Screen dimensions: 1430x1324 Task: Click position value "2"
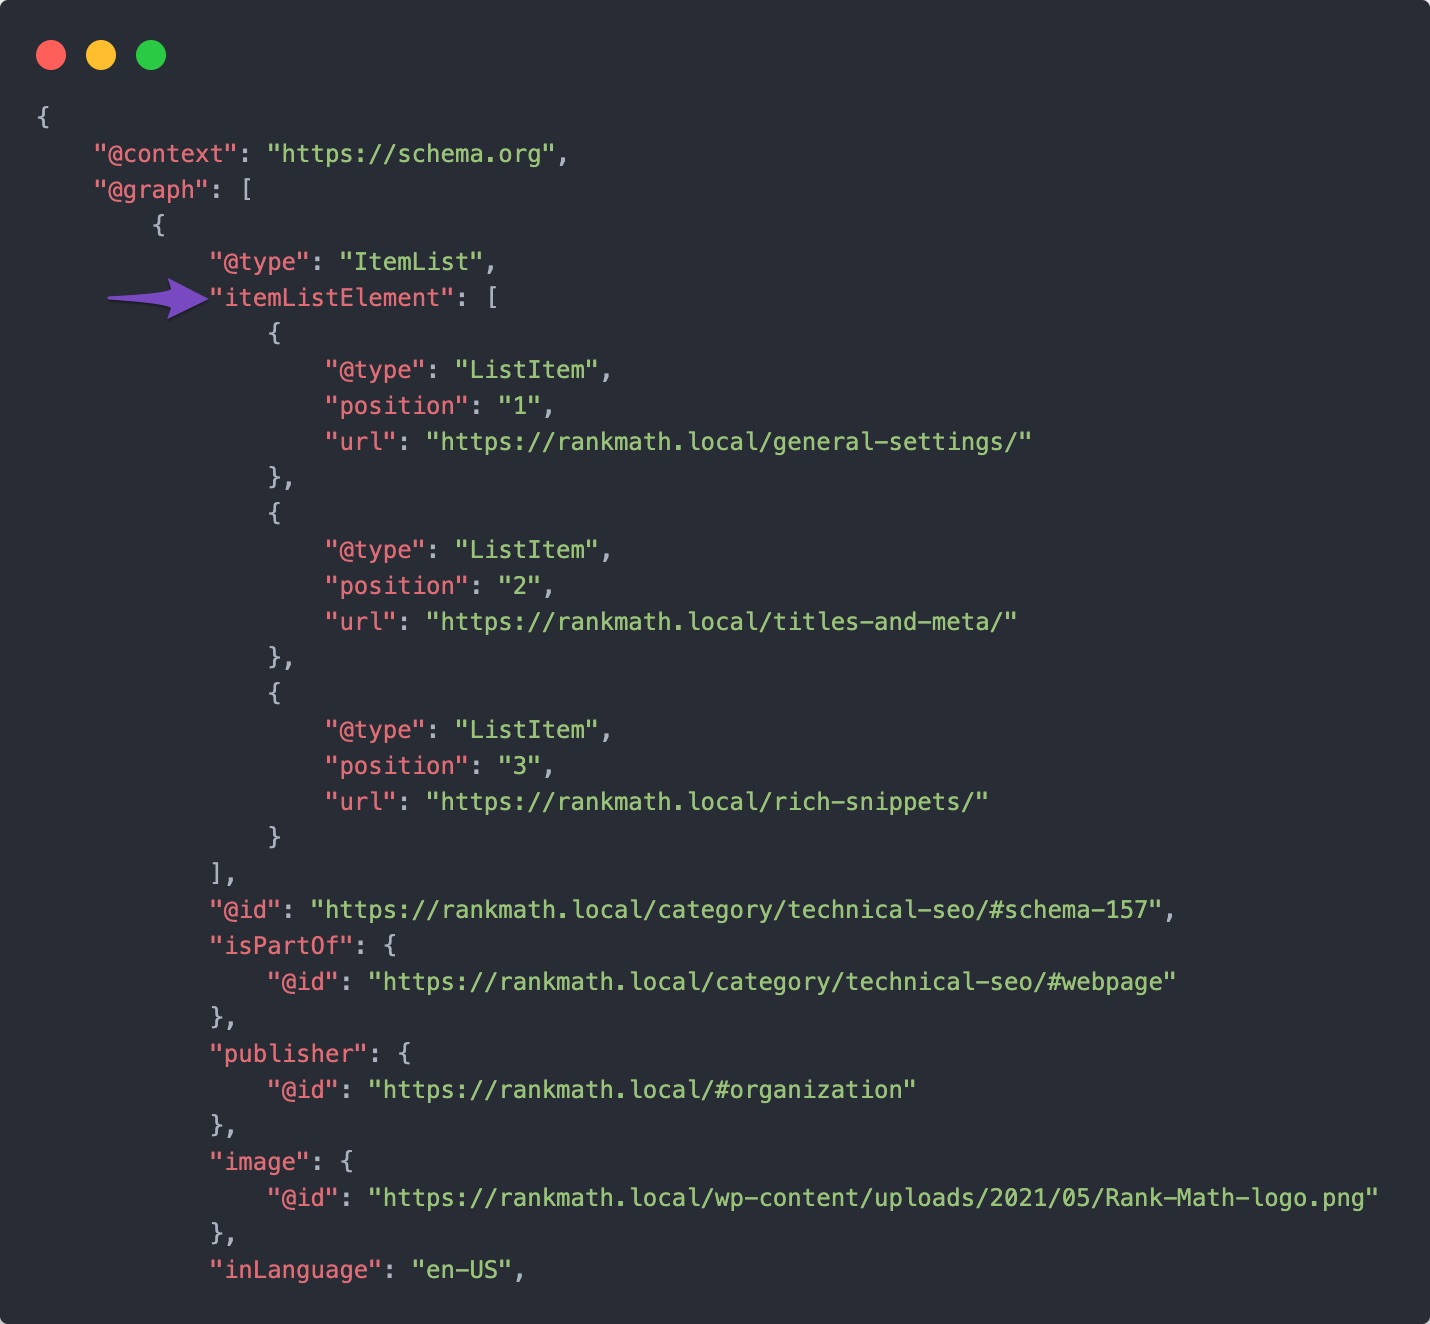pyautogui.click(x=520, y=586)
